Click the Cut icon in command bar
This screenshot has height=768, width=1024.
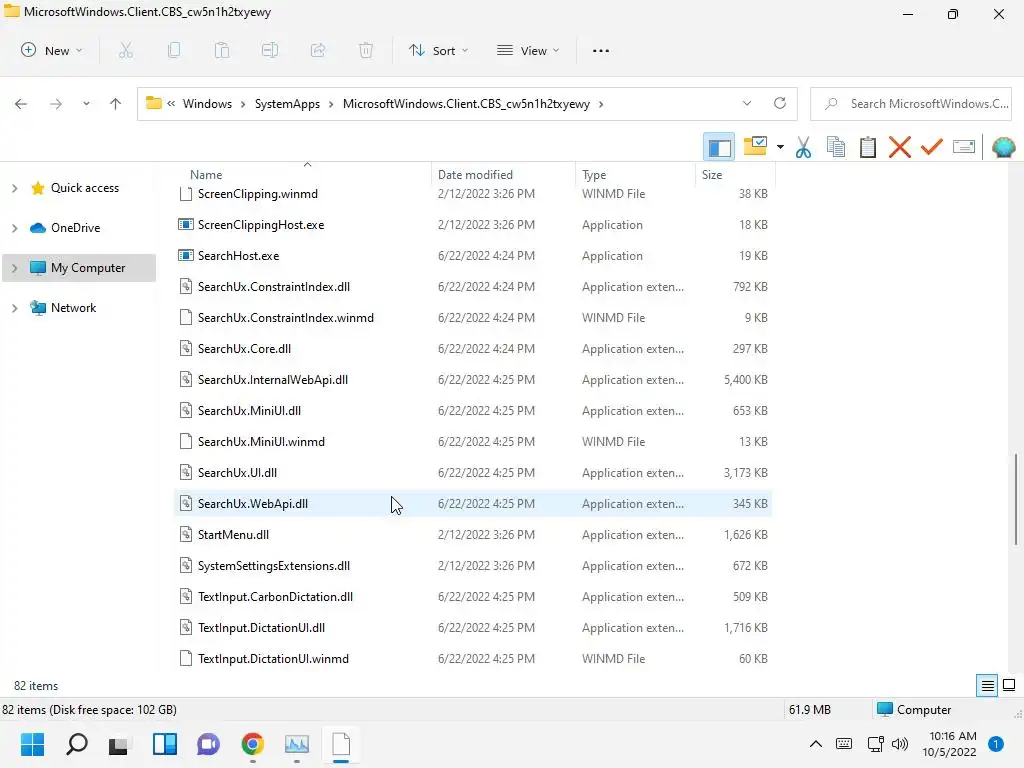point(126,50)
